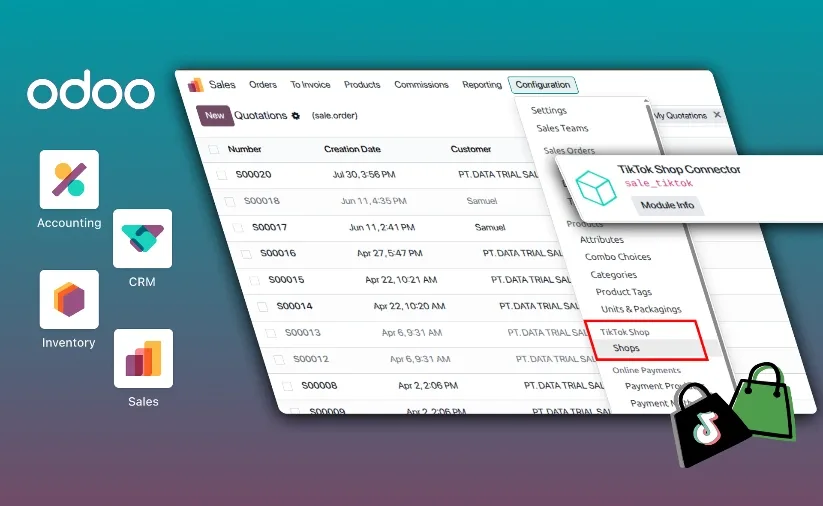Screen dimensions: 823x506
Task: Tick the select-all checkbox in header
Action: point(214,150)
